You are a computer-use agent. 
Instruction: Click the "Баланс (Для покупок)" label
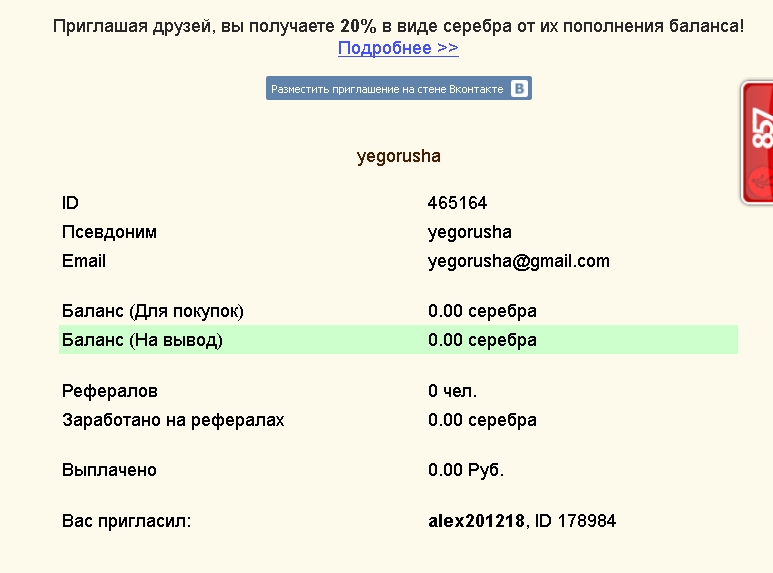pos(152,311)
